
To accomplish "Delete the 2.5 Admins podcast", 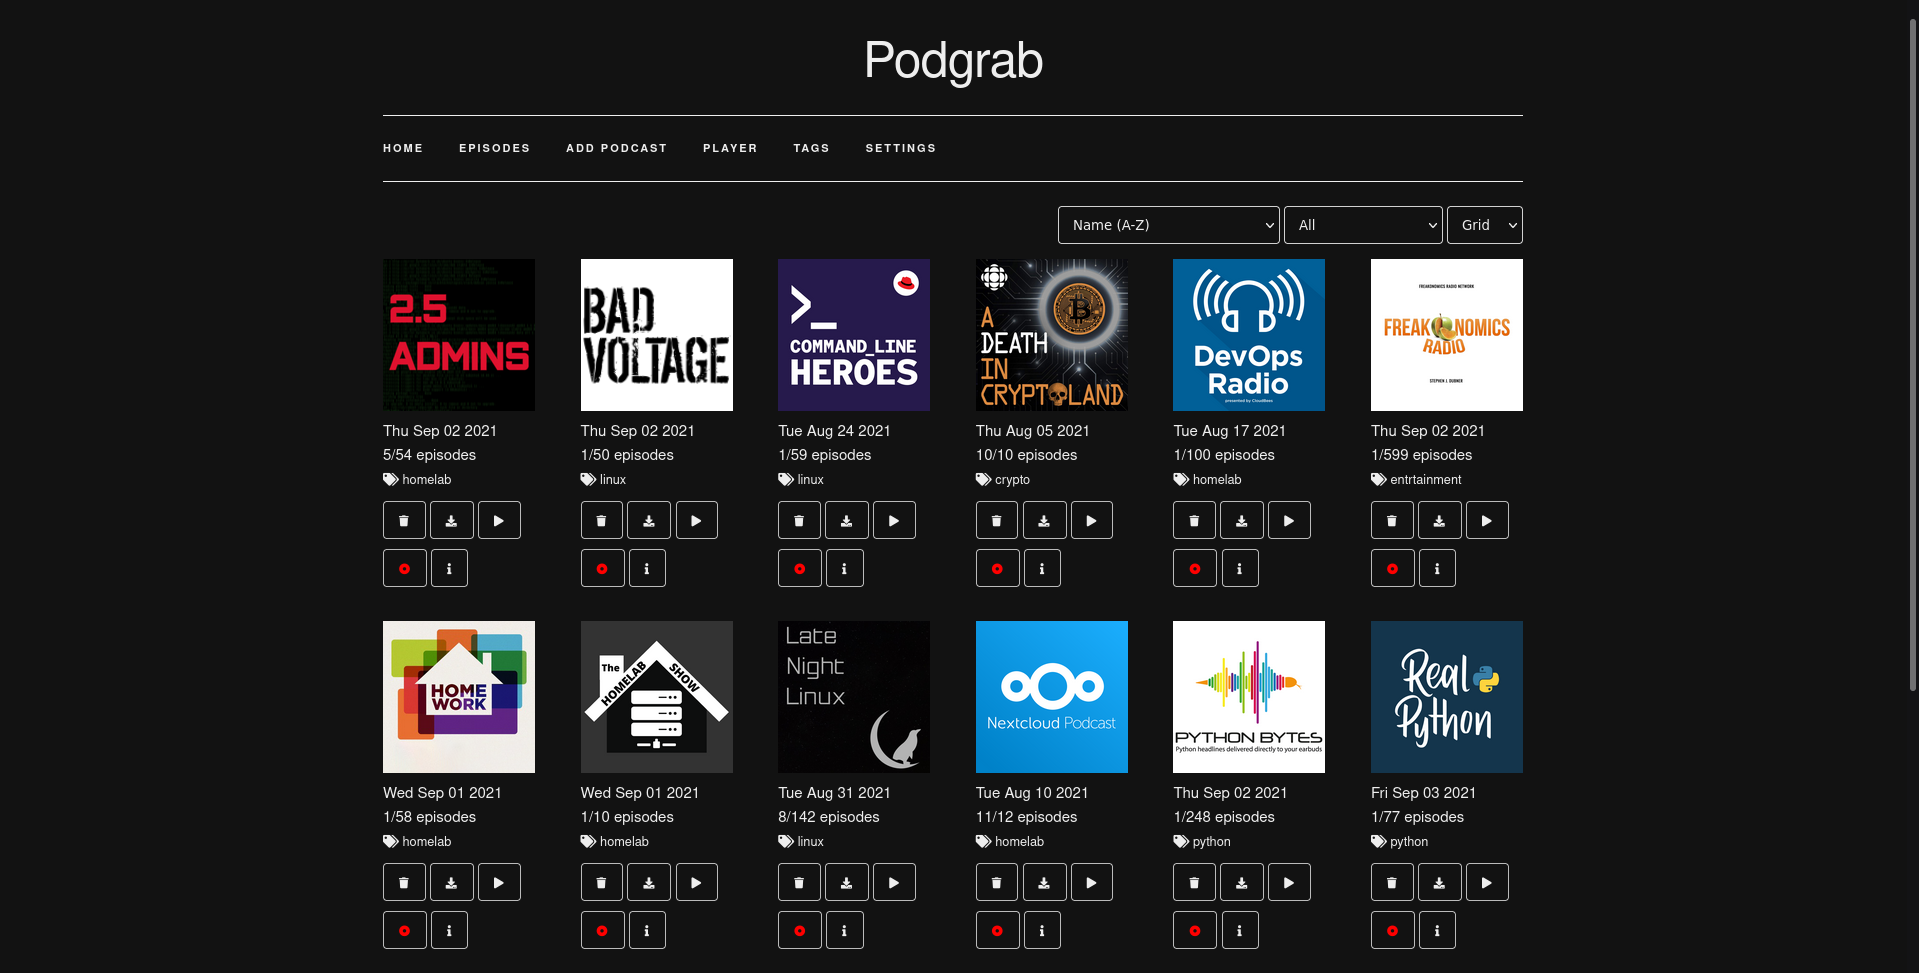I will point(404,520).
